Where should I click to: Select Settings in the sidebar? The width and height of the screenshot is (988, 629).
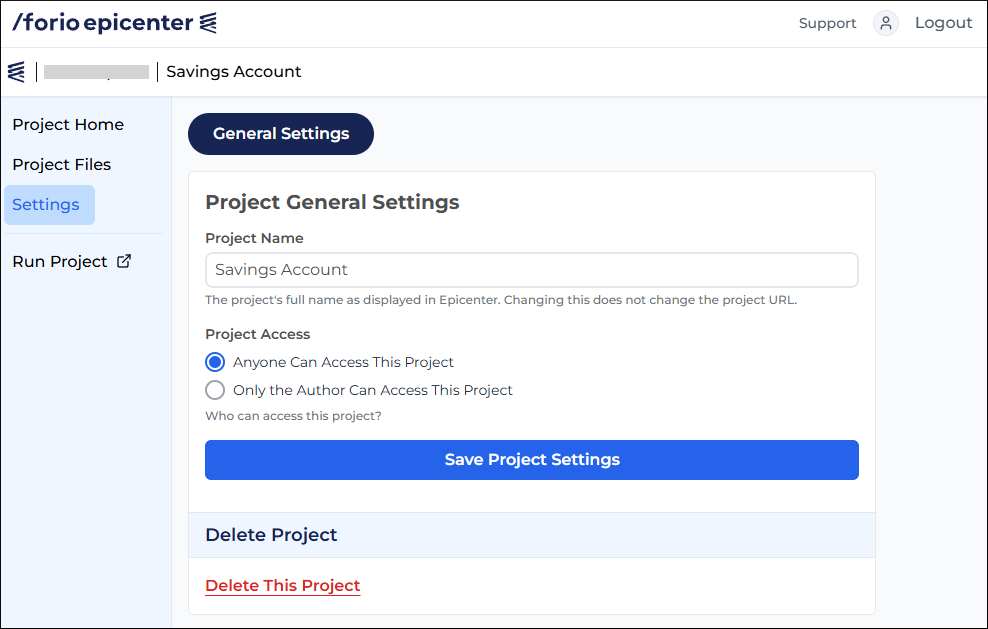tap(48, 204)
